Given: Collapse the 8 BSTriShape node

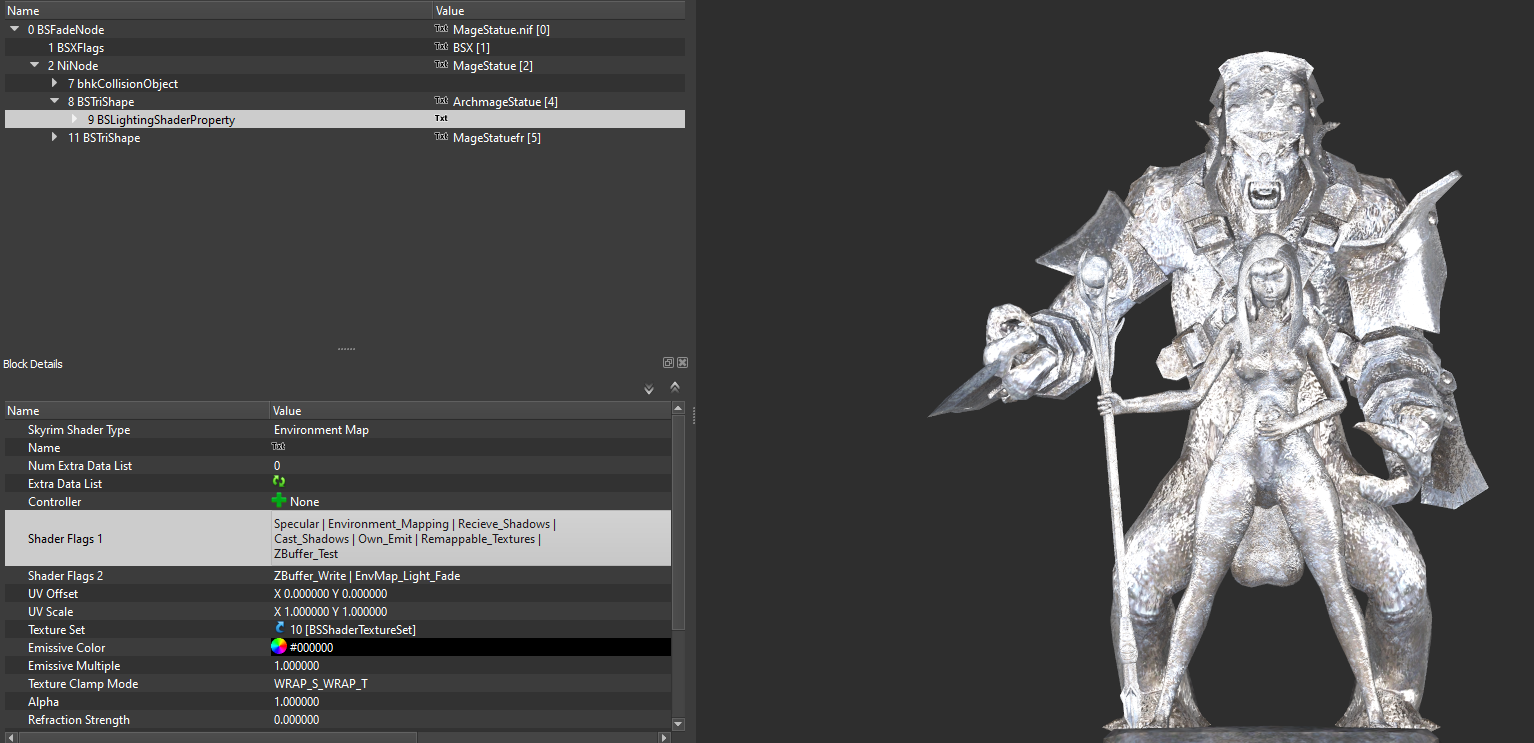Looking at the screenshot, I should click(x=55, y=102).
